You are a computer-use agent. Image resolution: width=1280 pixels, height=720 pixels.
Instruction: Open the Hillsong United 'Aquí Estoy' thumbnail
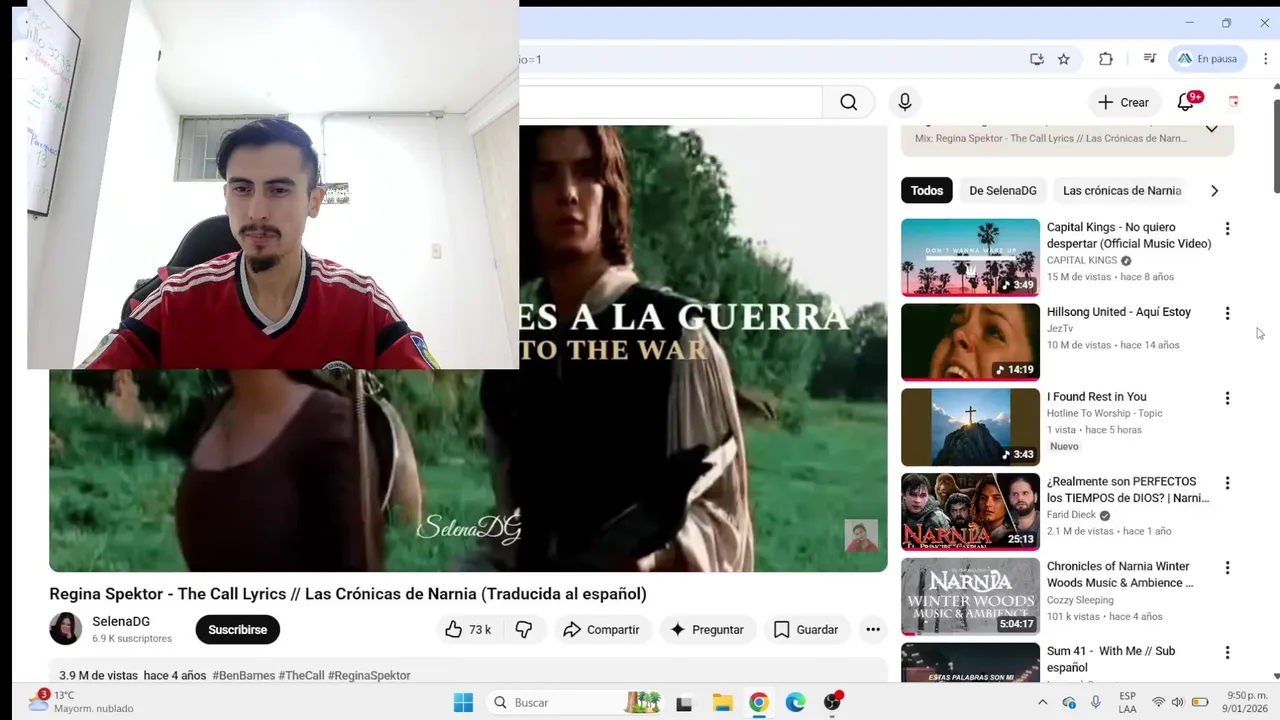[x=970, y=342]
